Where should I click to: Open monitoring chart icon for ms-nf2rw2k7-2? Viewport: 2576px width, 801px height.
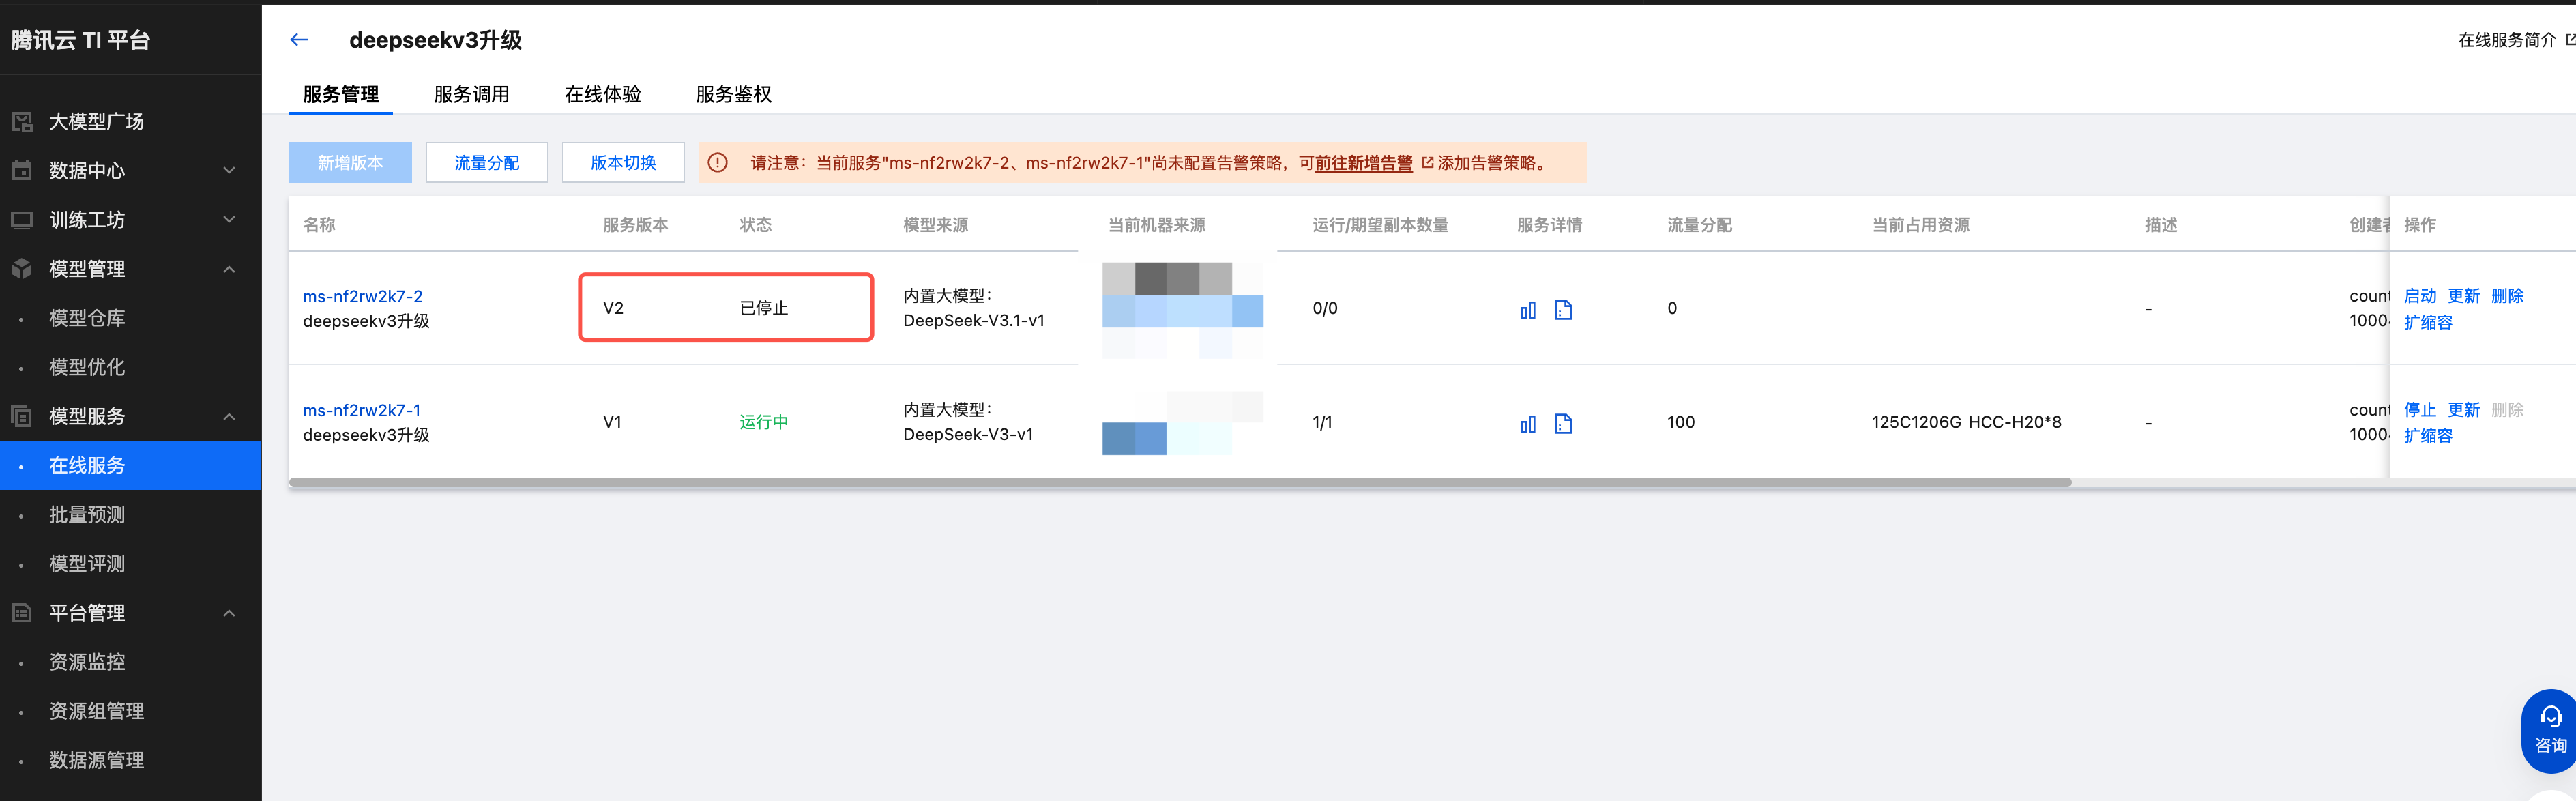1527,310
